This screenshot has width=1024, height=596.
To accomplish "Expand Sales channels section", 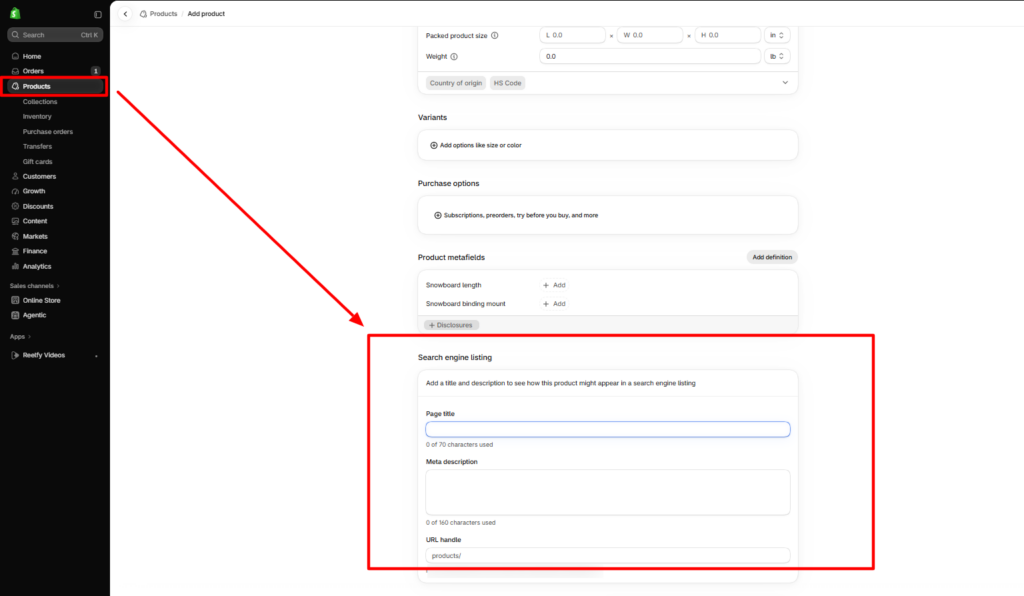I will [x=35, y=286].
